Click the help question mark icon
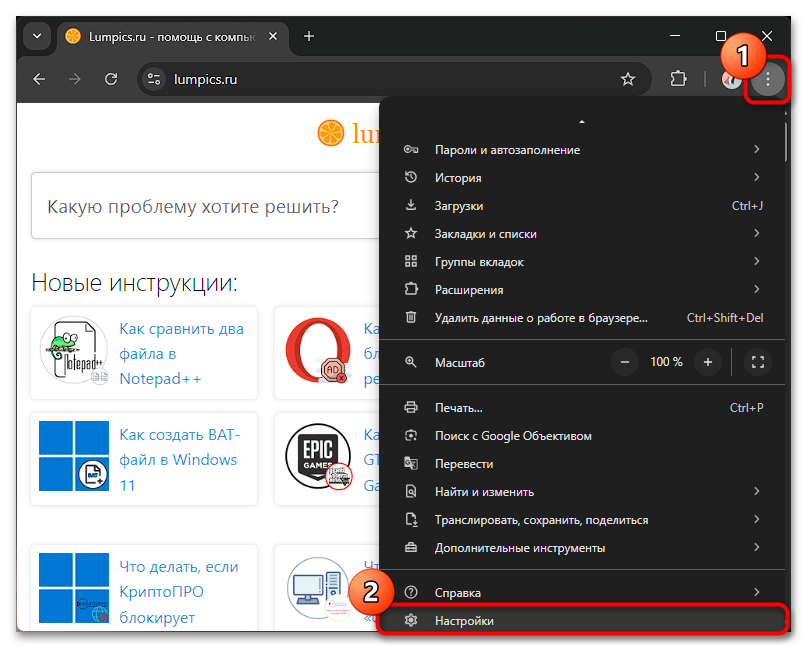The image size is (807, 648). tap(411, 592)
